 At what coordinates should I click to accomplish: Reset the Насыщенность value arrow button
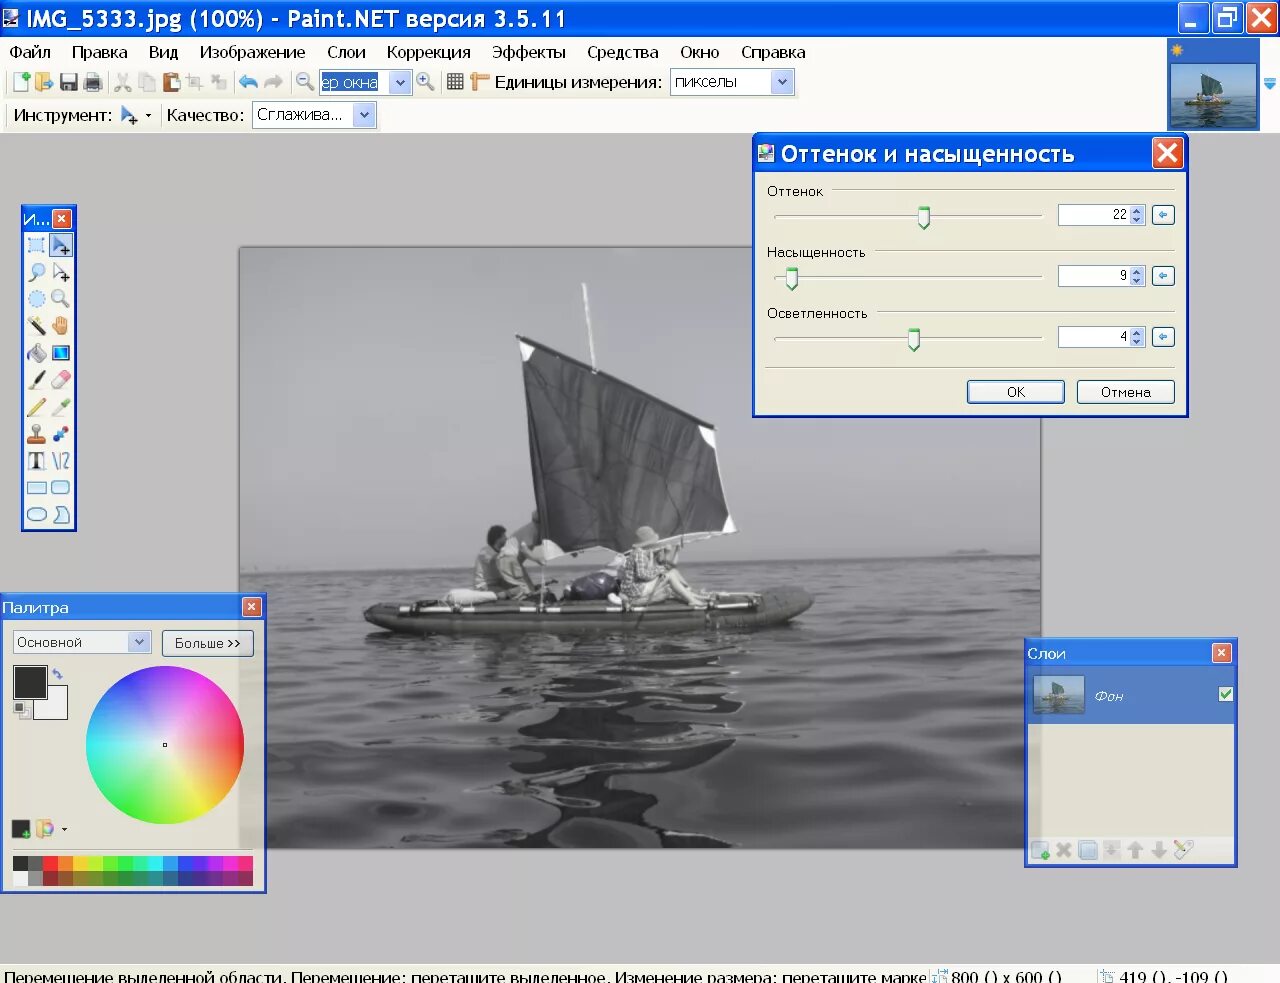[1163, 276]
